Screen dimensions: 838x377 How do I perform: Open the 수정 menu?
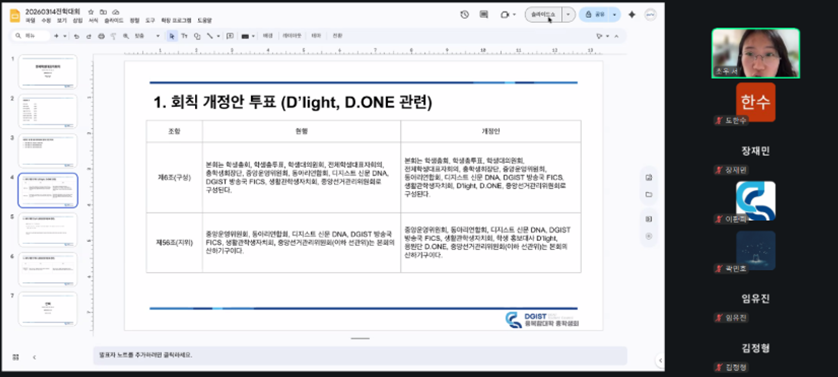pyautogui.click(x=45, y=21)
